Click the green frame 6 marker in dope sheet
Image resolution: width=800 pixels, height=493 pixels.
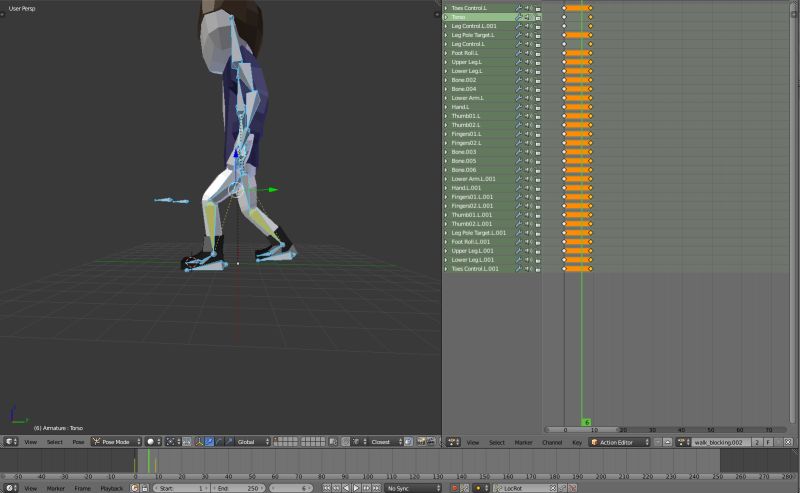pos(587,422)
